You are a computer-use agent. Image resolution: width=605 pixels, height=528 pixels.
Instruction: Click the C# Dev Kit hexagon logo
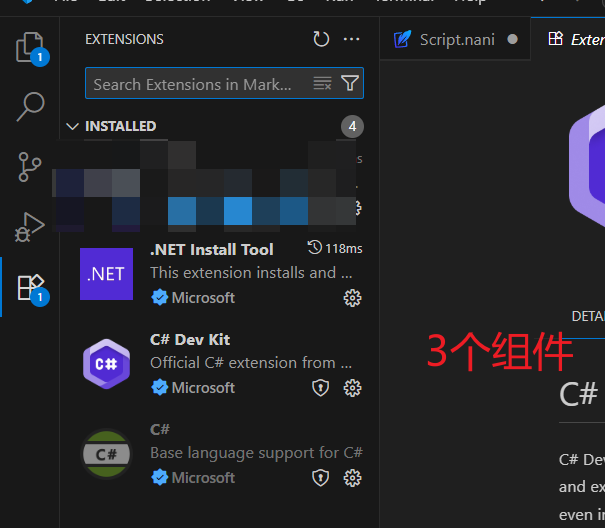[x=106, y=364]
